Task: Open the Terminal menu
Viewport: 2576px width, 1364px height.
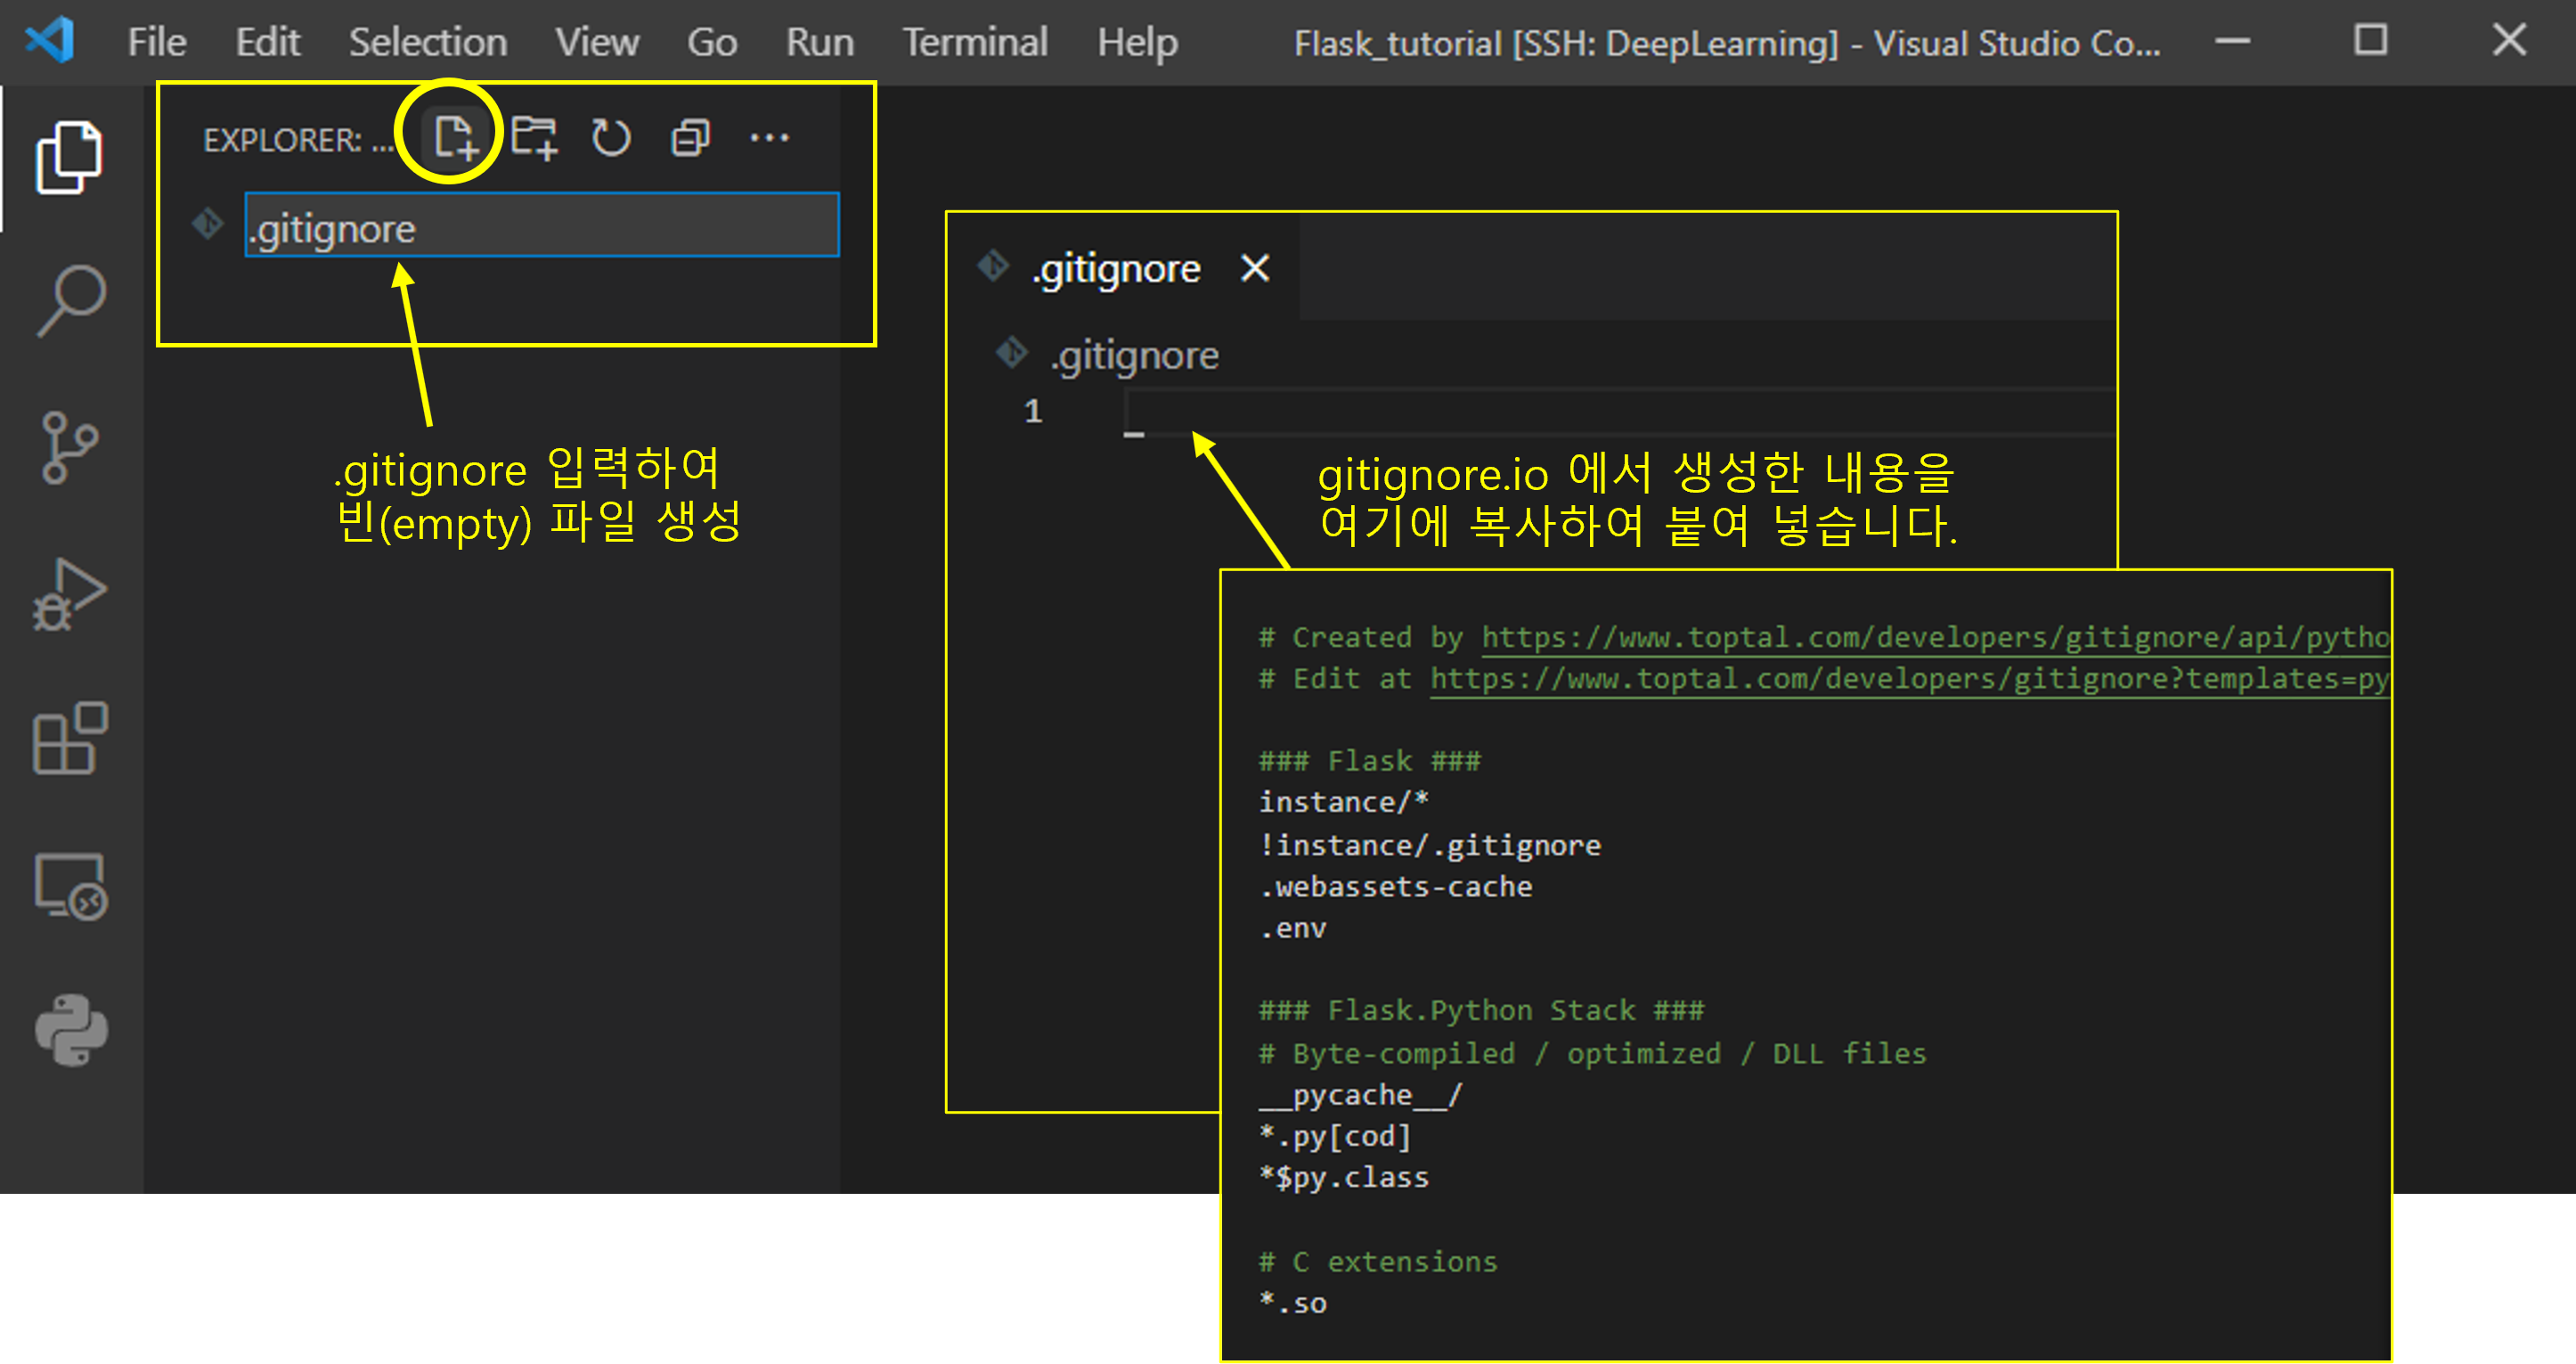Action: point(974,42)
